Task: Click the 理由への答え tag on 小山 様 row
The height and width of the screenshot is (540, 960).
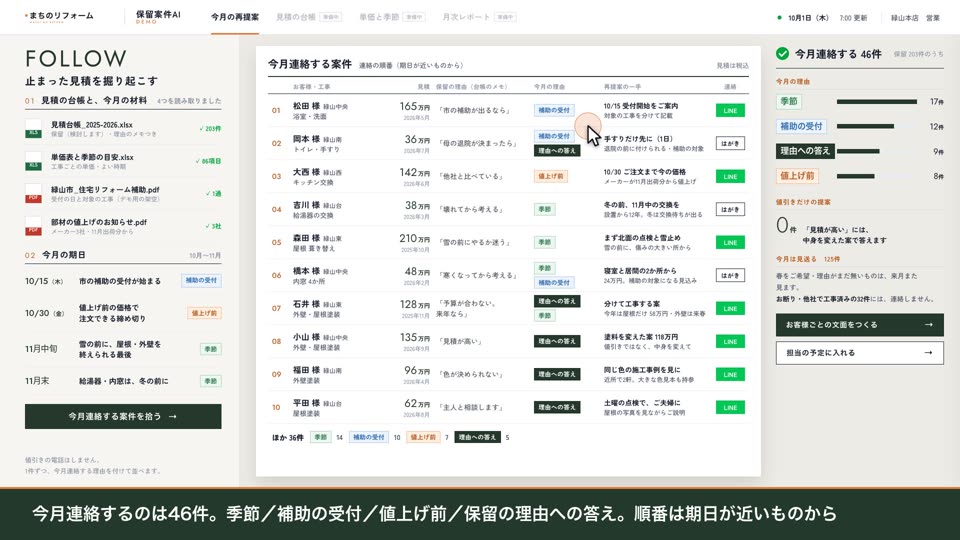Action: (x=557, y=341)
